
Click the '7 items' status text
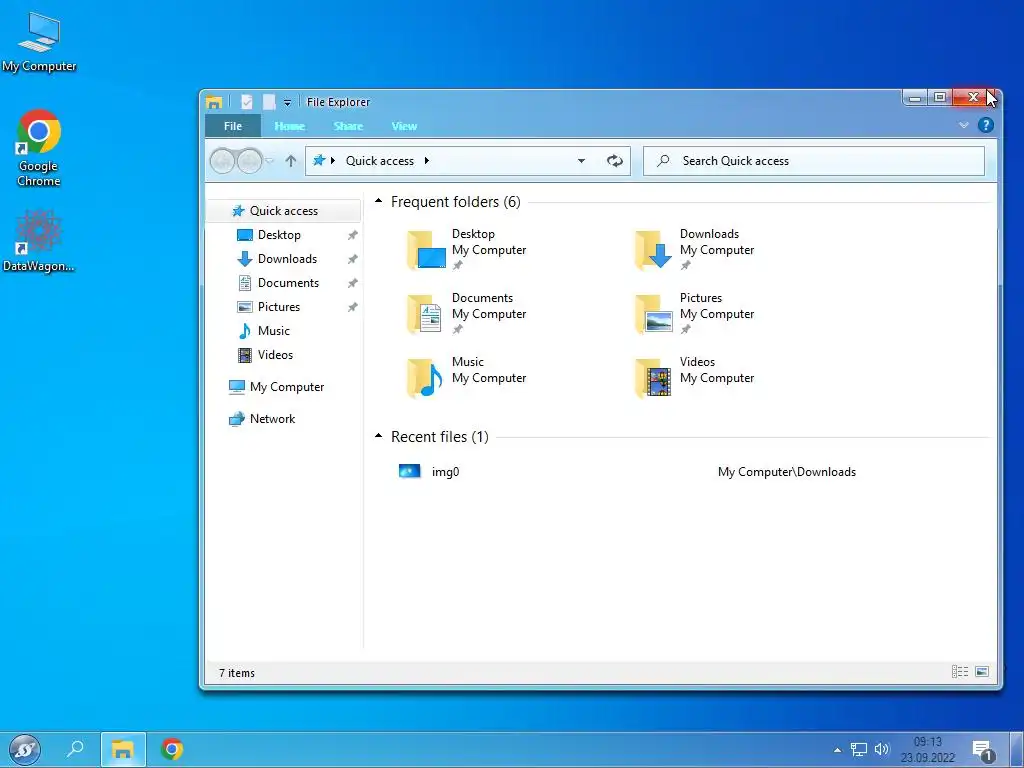tap(236, 673)
